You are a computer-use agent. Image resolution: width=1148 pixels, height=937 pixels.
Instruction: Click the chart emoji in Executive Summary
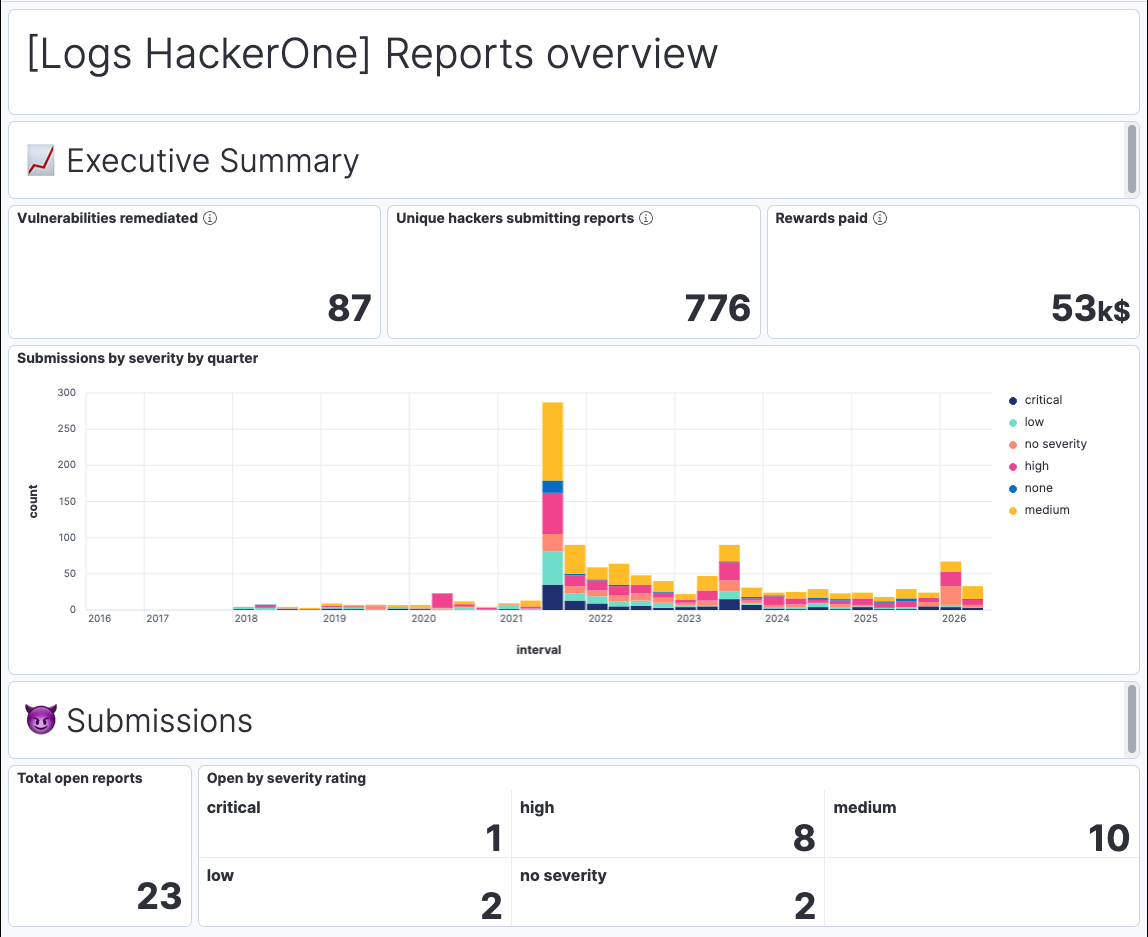41,160
